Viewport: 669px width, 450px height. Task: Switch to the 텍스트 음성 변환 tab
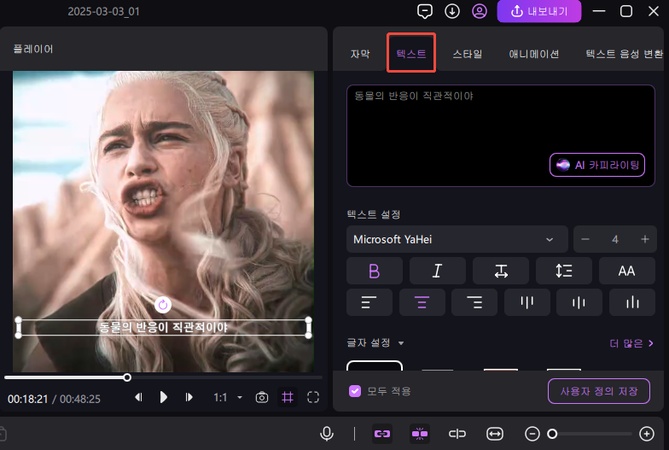624,54
